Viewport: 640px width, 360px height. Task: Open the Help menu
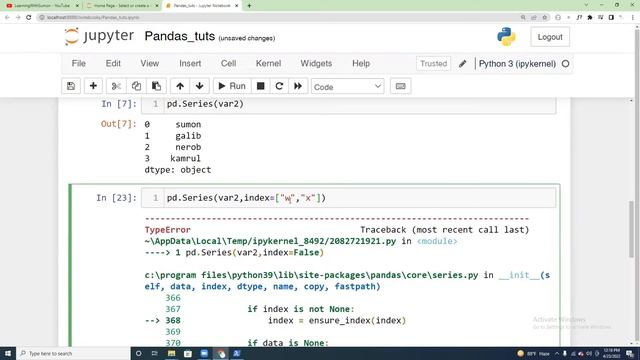pos(361,64)
